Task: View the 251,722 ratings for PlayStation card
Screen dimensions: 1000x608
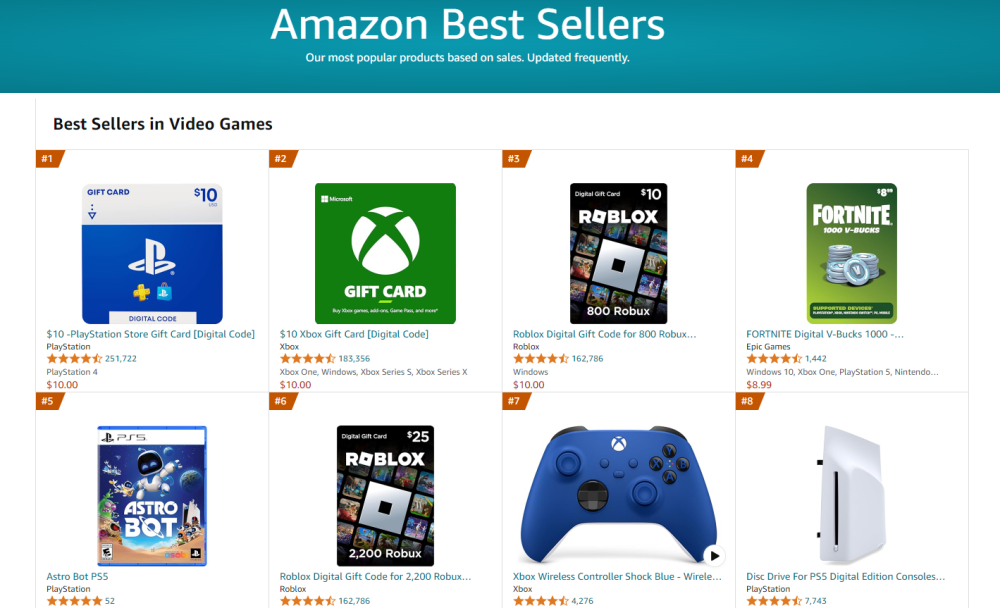Action: [x=121, y=359]
